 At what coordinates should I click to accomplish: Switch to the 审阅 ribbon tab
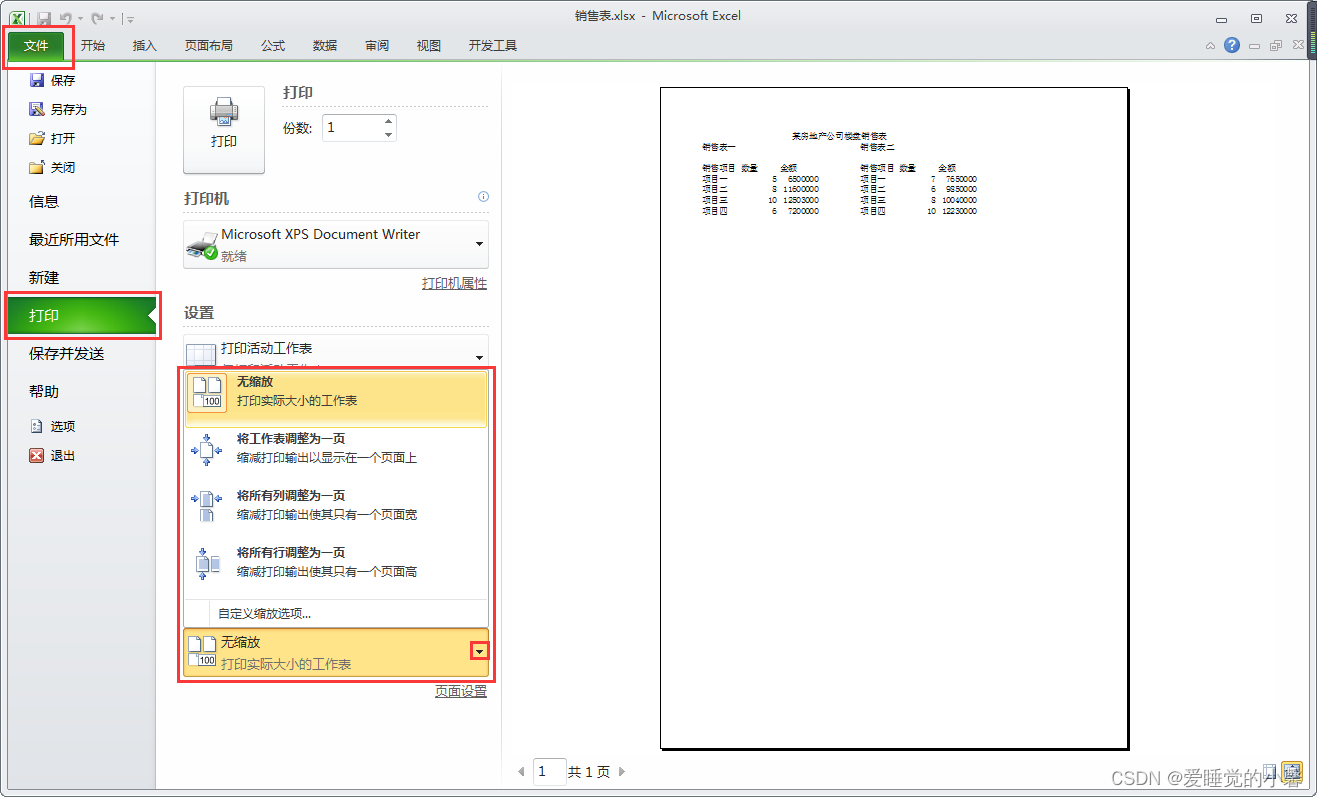pyautogui.click(x=377, y=46)
